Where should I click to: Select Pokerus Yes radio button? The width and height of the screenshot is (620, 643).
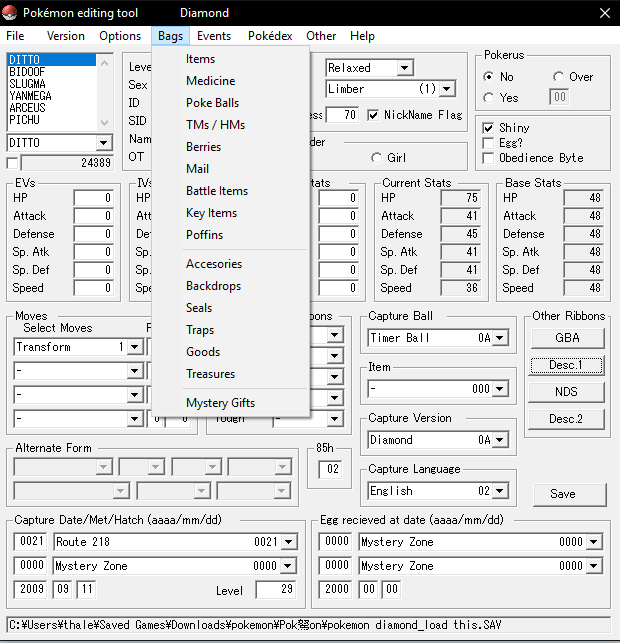488,98
